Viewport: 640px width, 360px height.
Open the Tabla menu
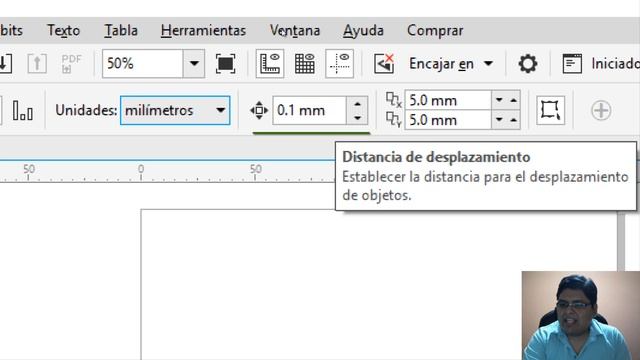[121, 31]
